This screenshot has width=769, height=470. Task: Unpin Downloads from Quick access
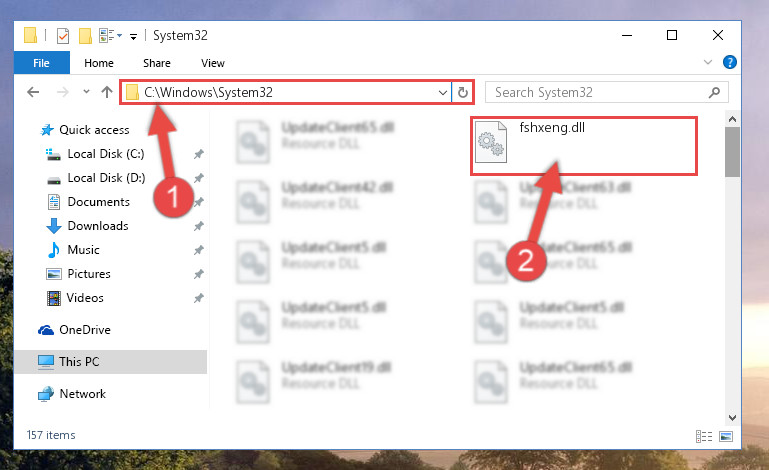pyautogui.click(x=199, y=226)
